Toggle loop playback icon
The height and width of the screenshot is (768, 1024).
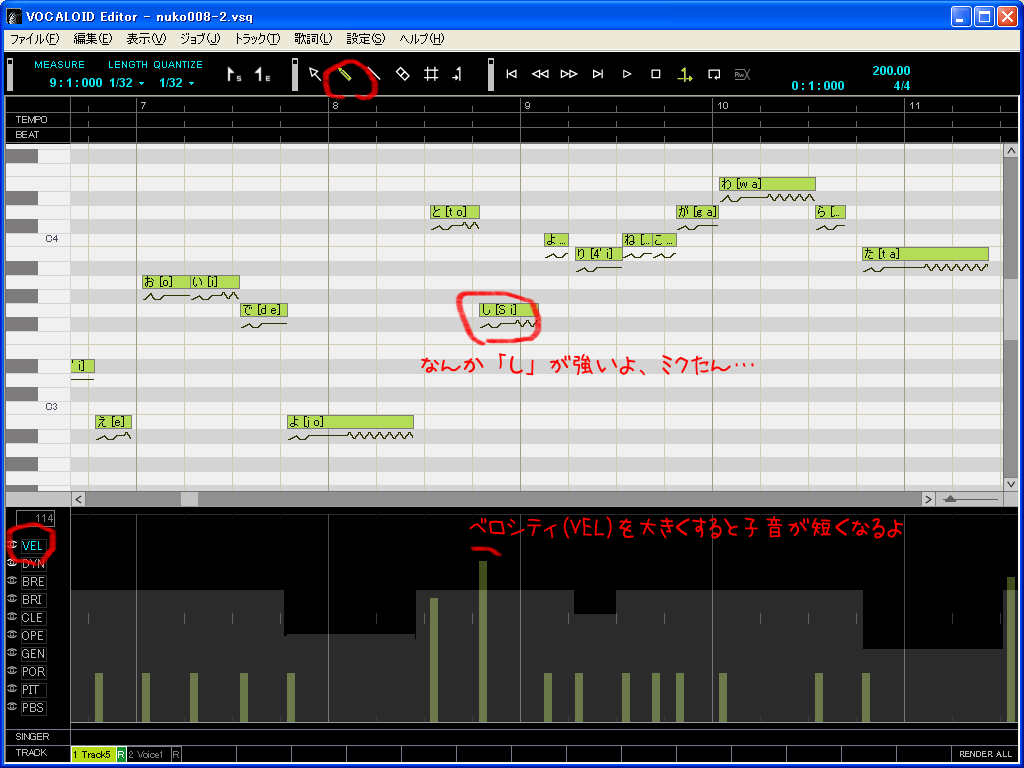pos(714,74)
